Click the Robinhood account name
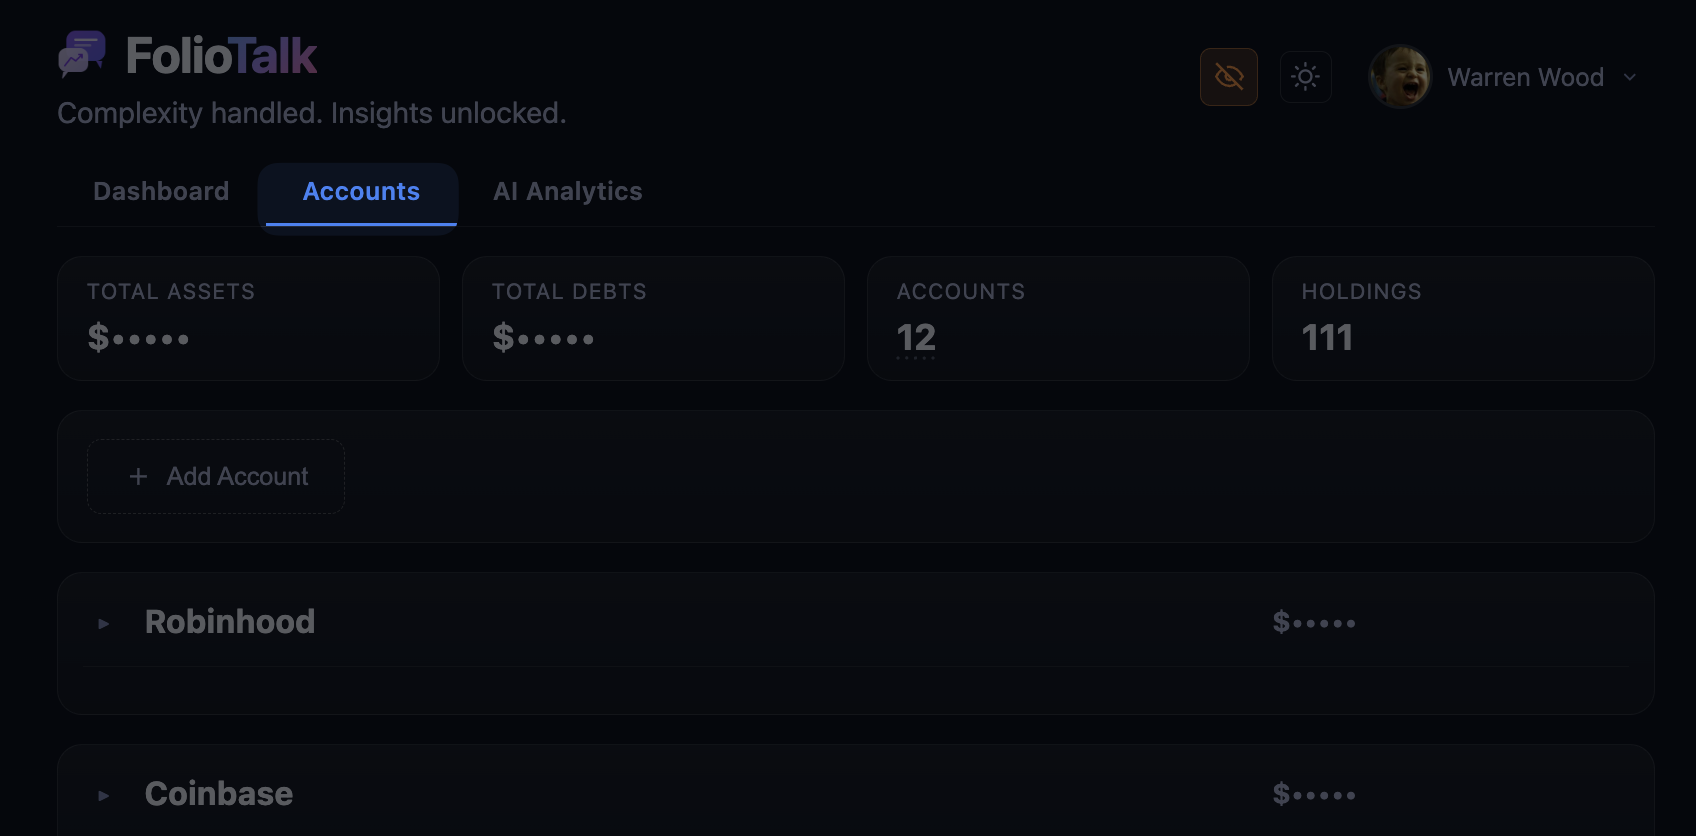Image resolution: width=1696 pixels, height=836 pixels. point(230,622)
